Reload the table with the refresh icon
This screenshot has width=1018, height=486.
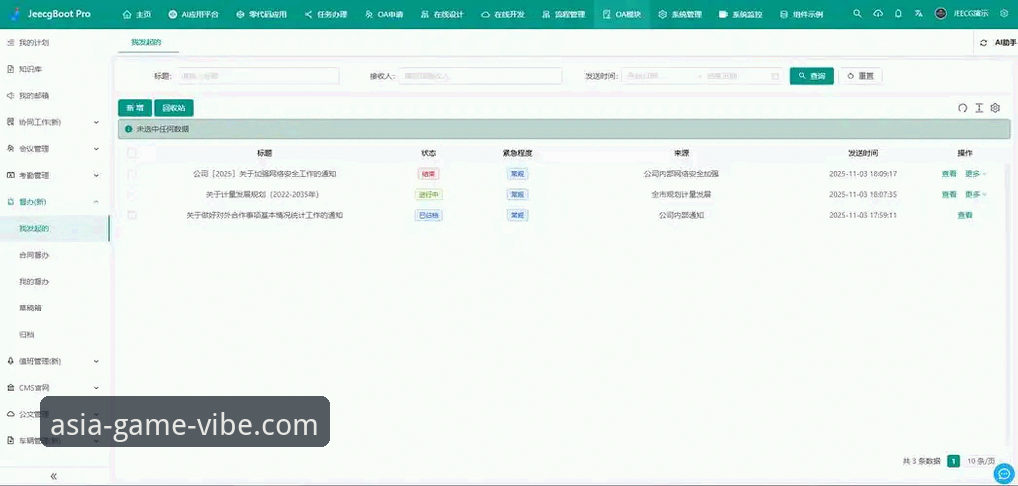(x=963, y=108)
